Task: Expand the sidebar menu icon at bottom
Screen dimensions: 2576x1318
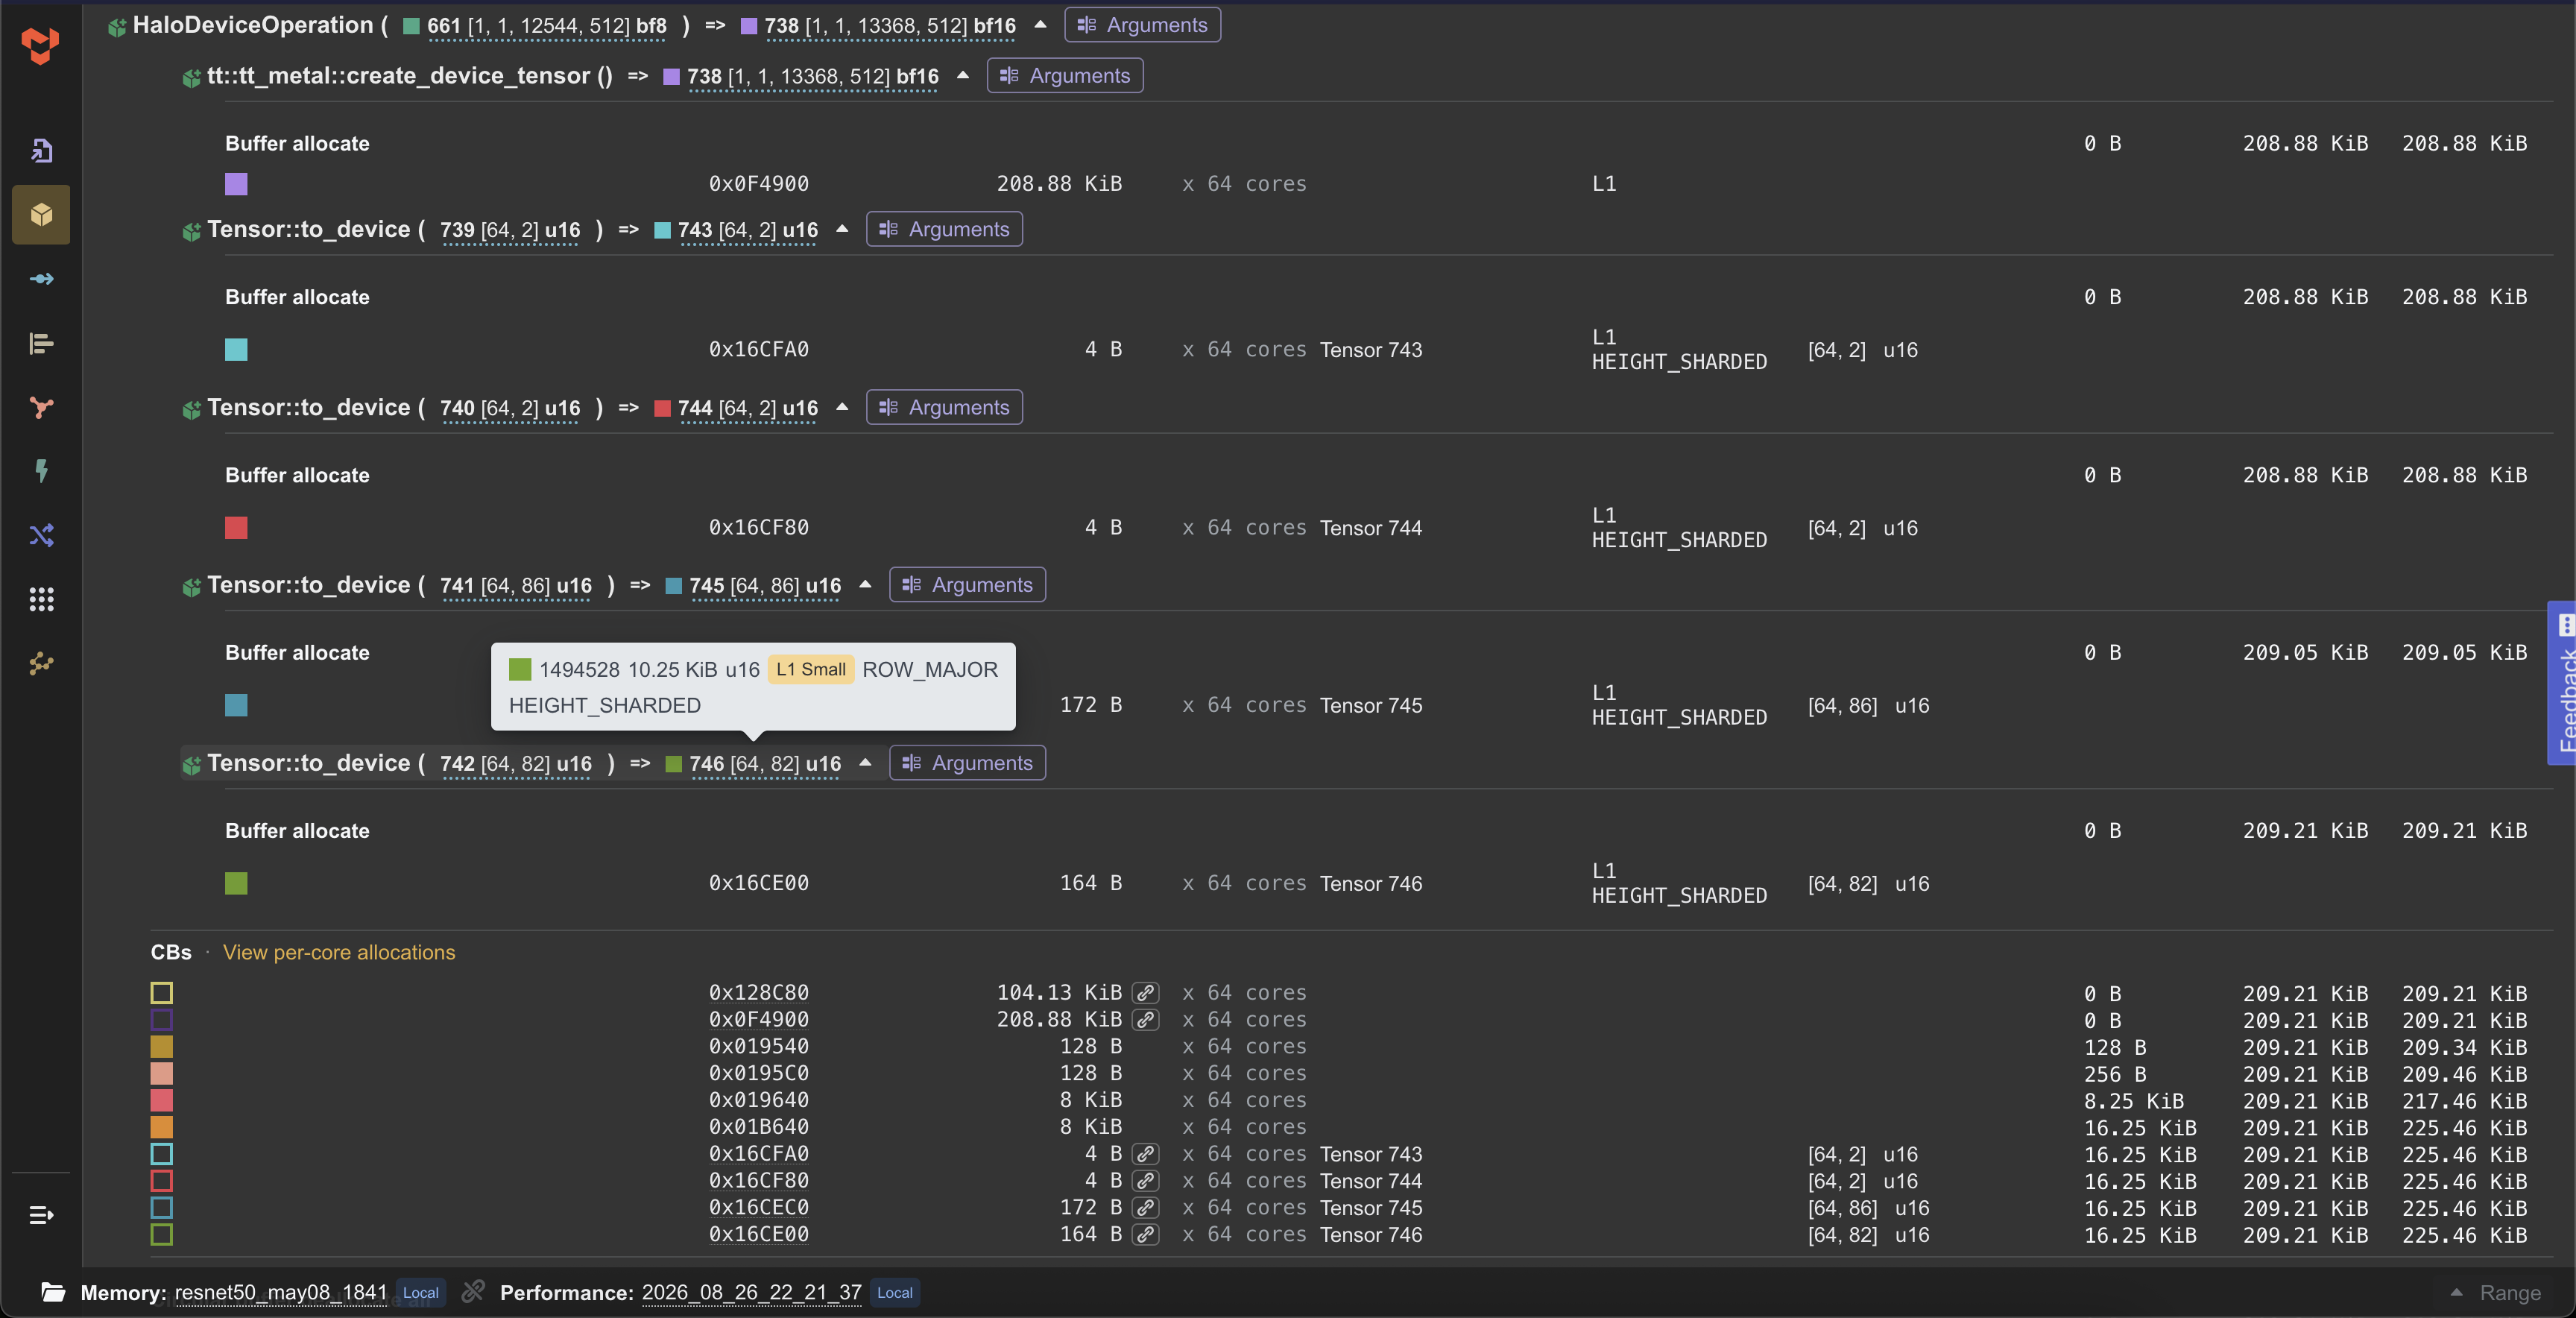Action: pyautogui.click(x=41, y=1215)
